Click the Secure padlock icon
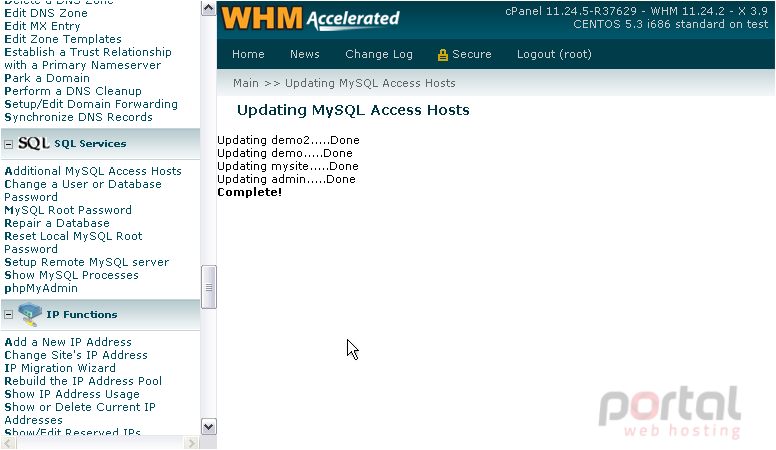The height and width of the screenshot is (450, 776). pos(442,55)
